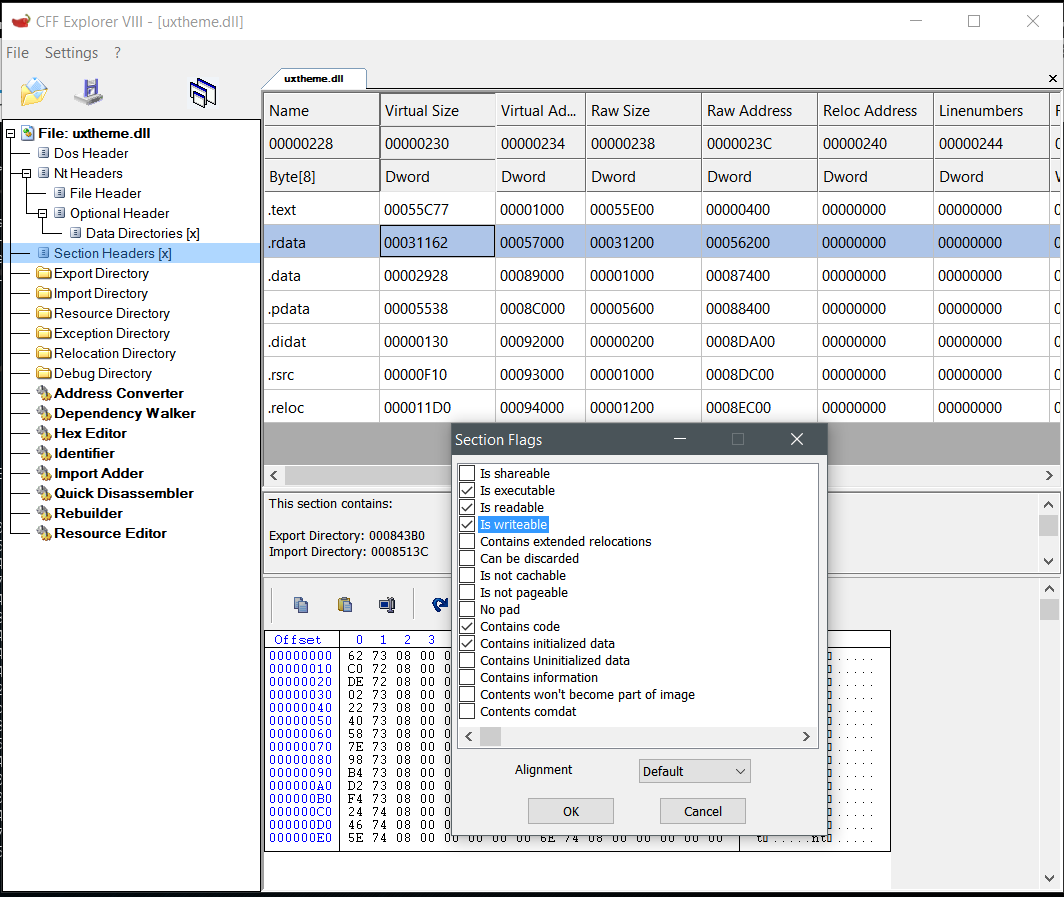Uncheck Contains initialized data flag

pos(467,643)
